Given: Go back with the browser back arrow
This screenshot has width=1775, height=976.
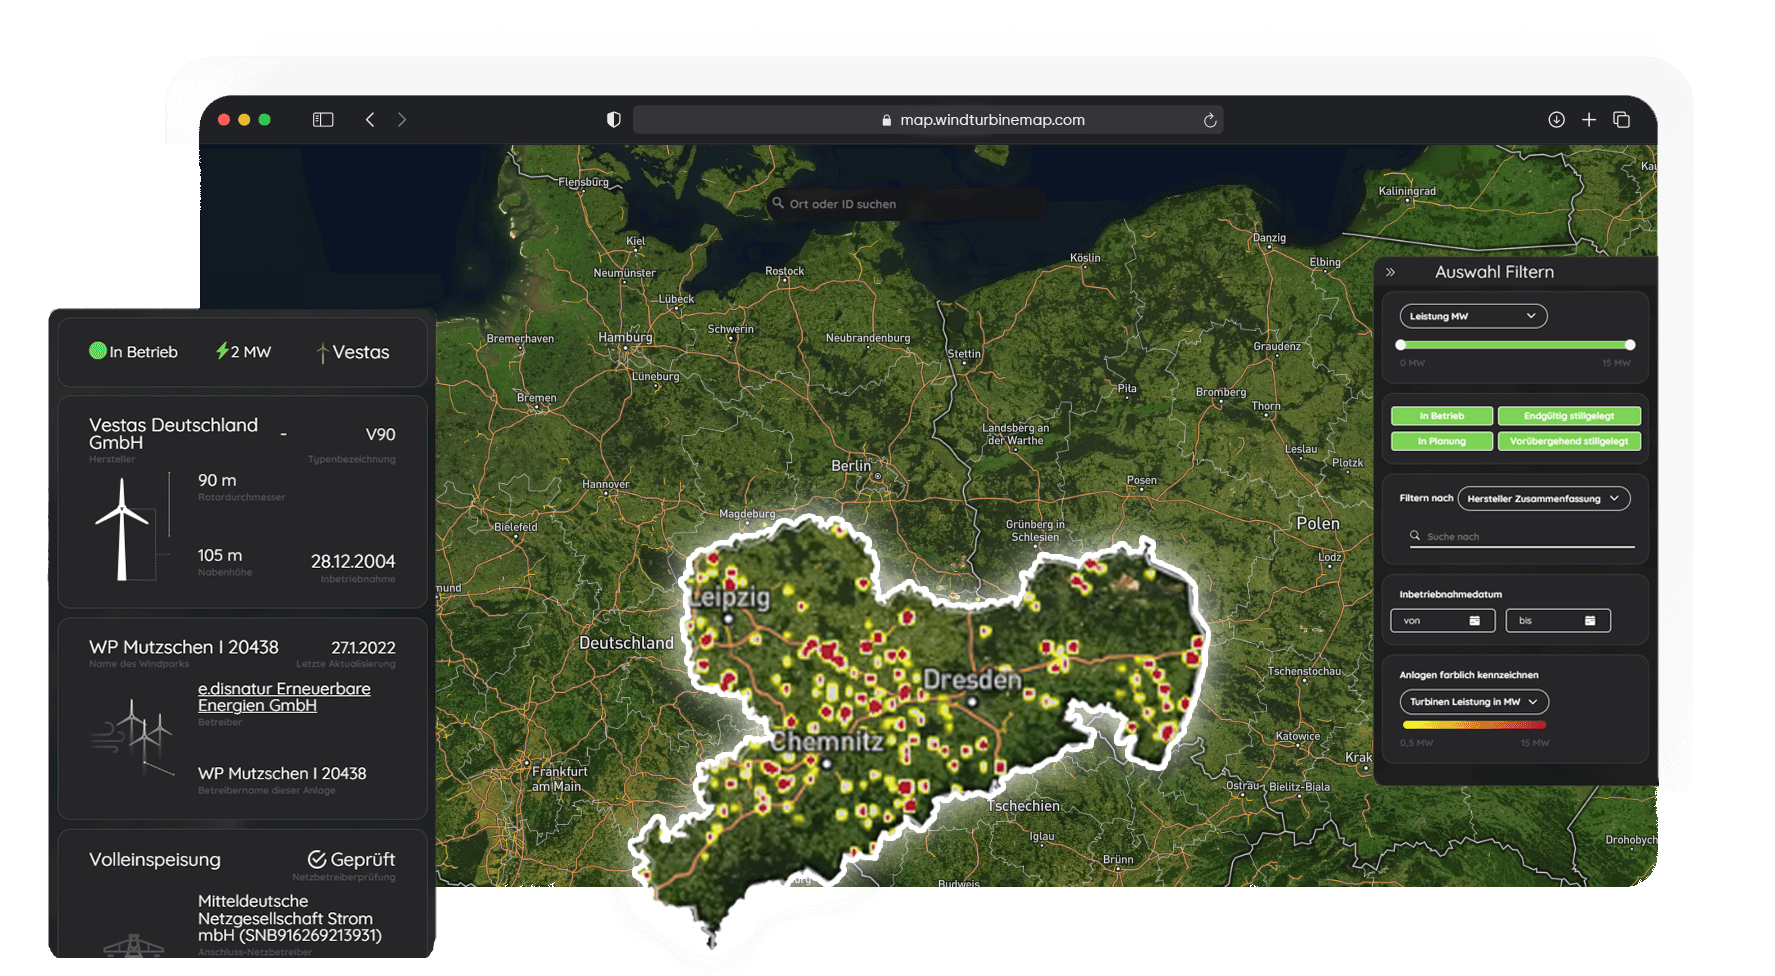Looking at the screenshot, I should 370,120.
